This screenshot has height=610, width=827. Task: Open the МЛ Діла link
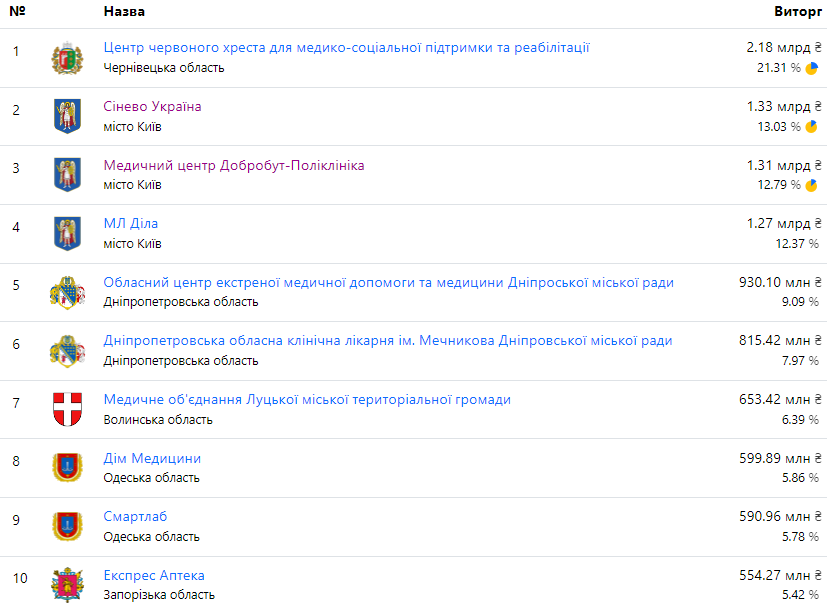[x=131, y=223]
